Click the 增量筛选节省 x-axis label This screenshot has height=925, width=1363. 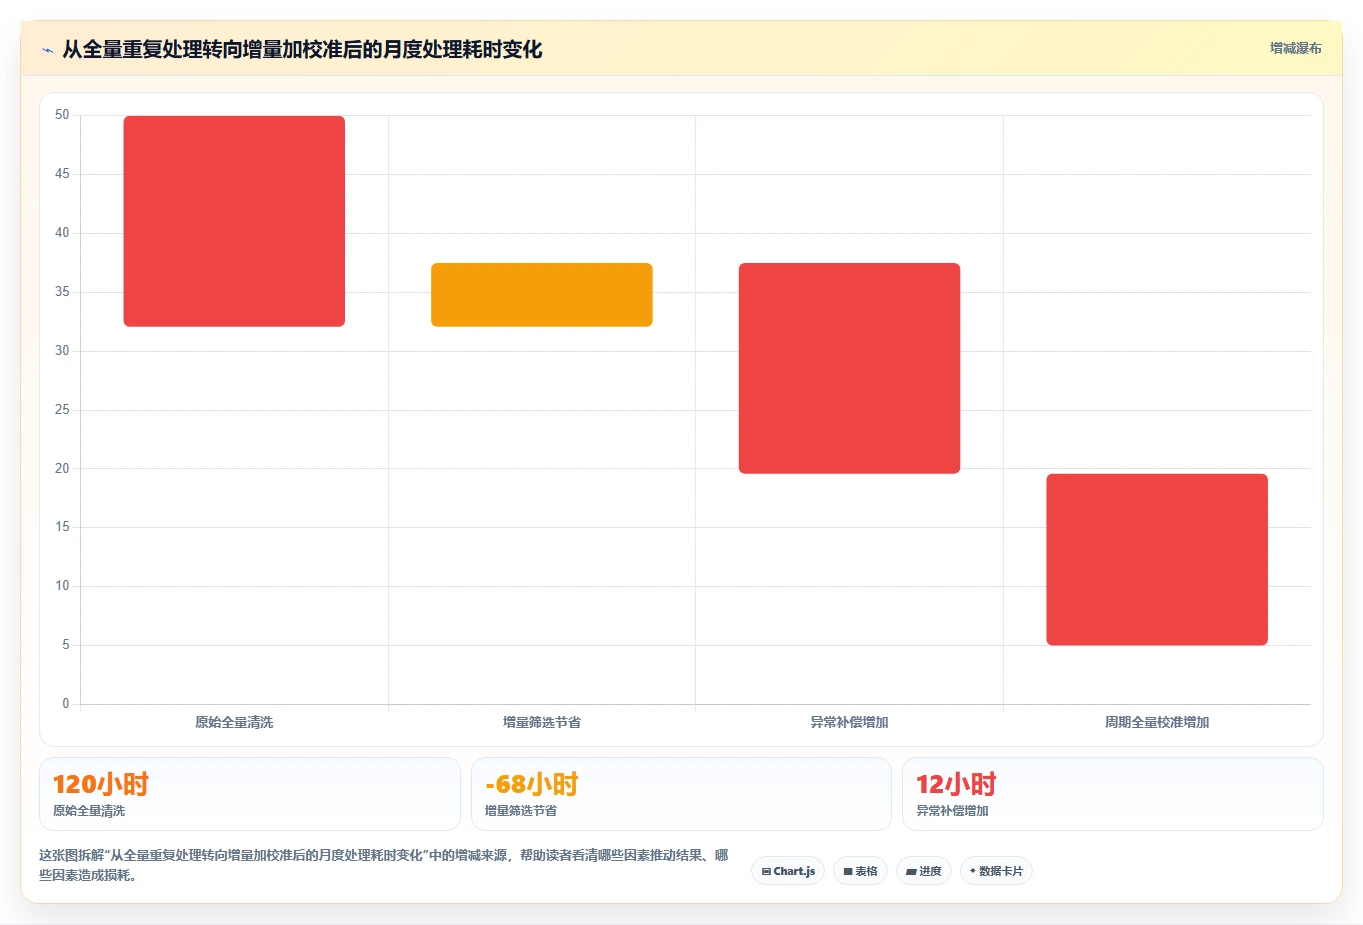(x=542, y=722)
